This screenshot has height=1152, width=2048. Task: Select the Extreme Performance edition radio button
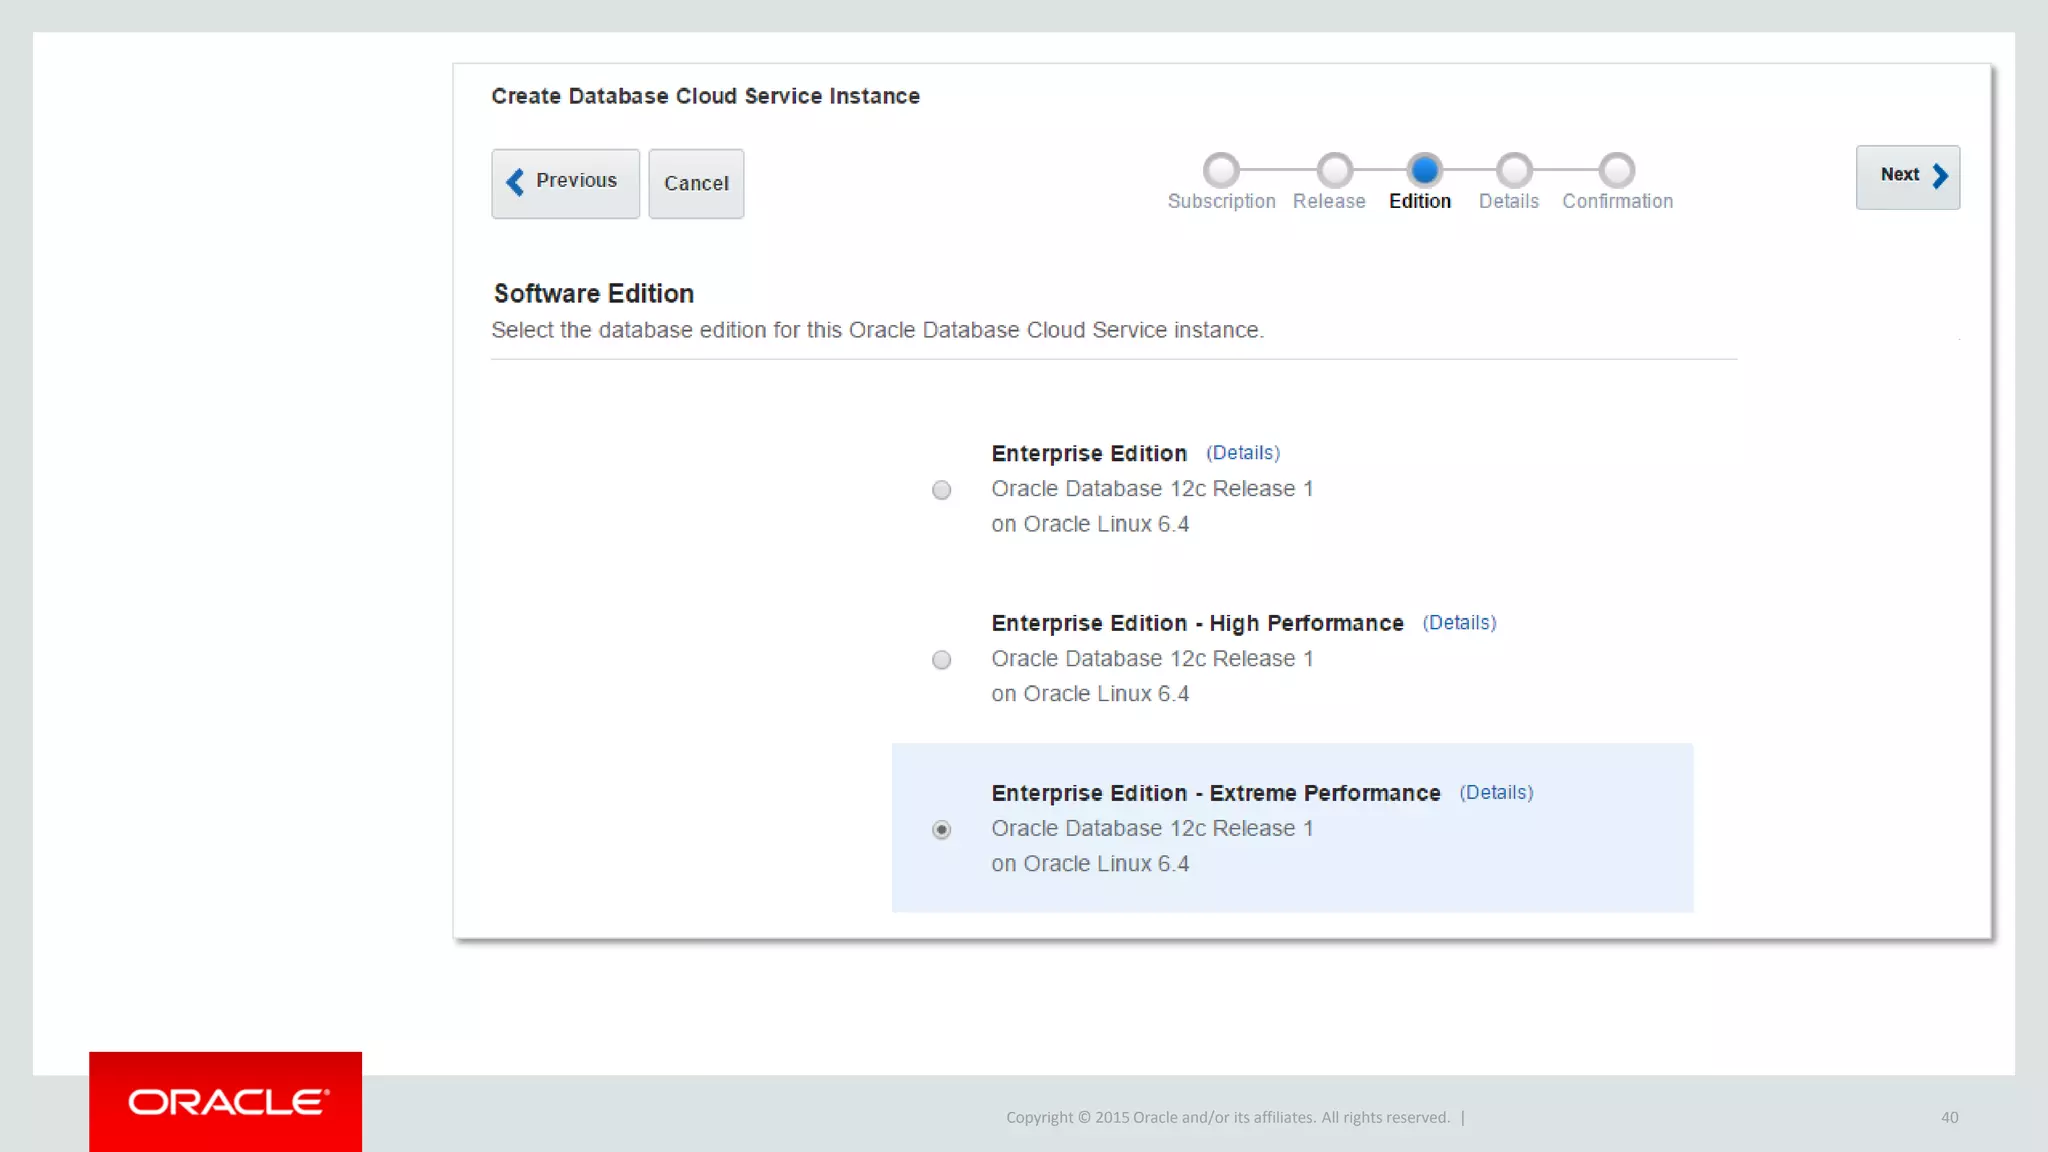tap(941, 830)
